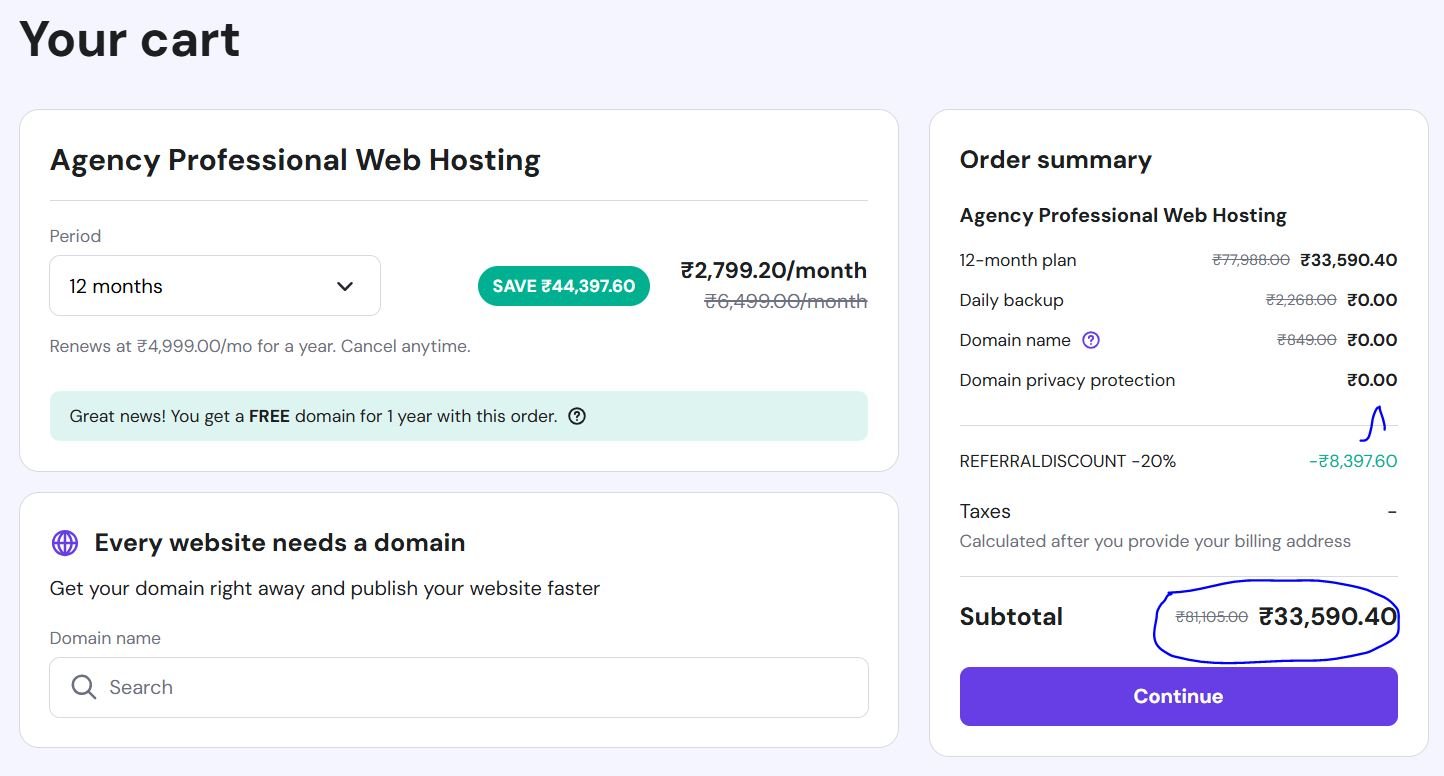
Task: Click the Taxes row in order summary
Action: click(985, 511)
